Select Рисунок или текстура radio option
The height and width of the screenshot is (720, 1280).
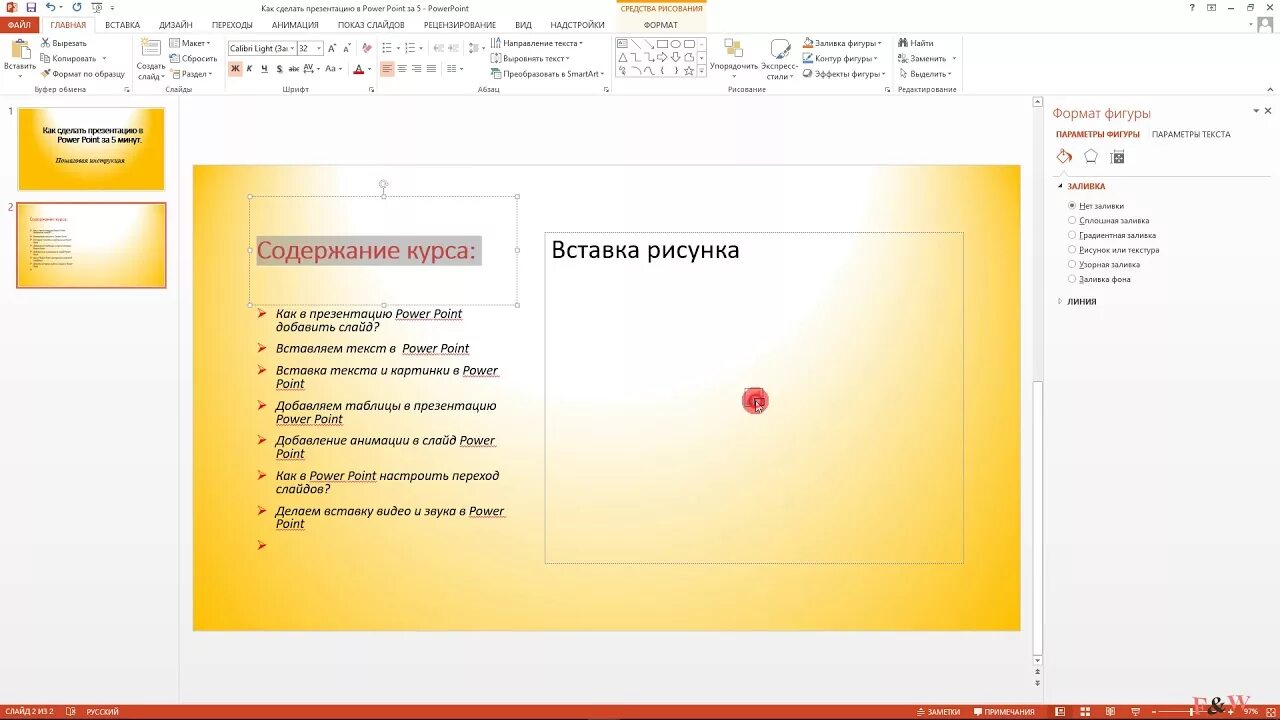pos(1072,250)
